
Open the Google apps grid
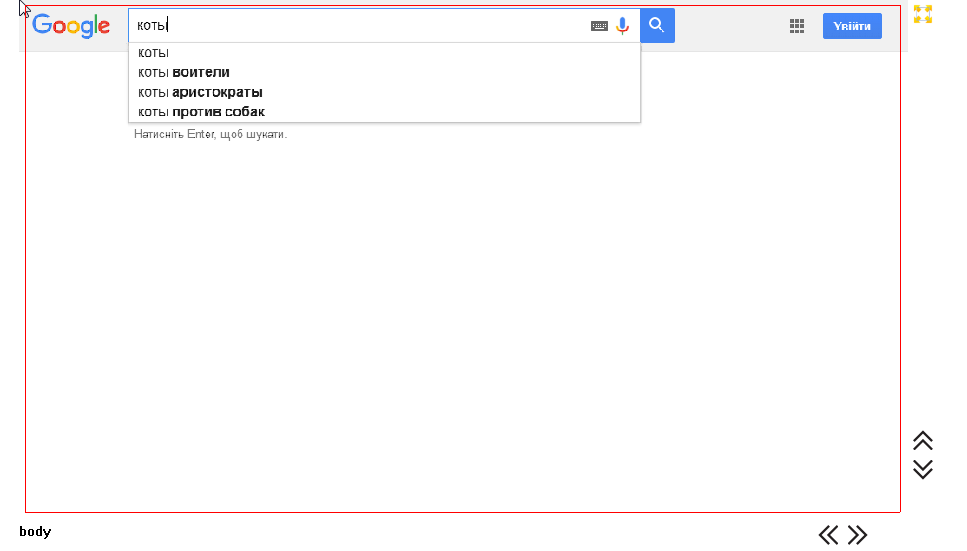pyautogui.click(x=797, y=27)
